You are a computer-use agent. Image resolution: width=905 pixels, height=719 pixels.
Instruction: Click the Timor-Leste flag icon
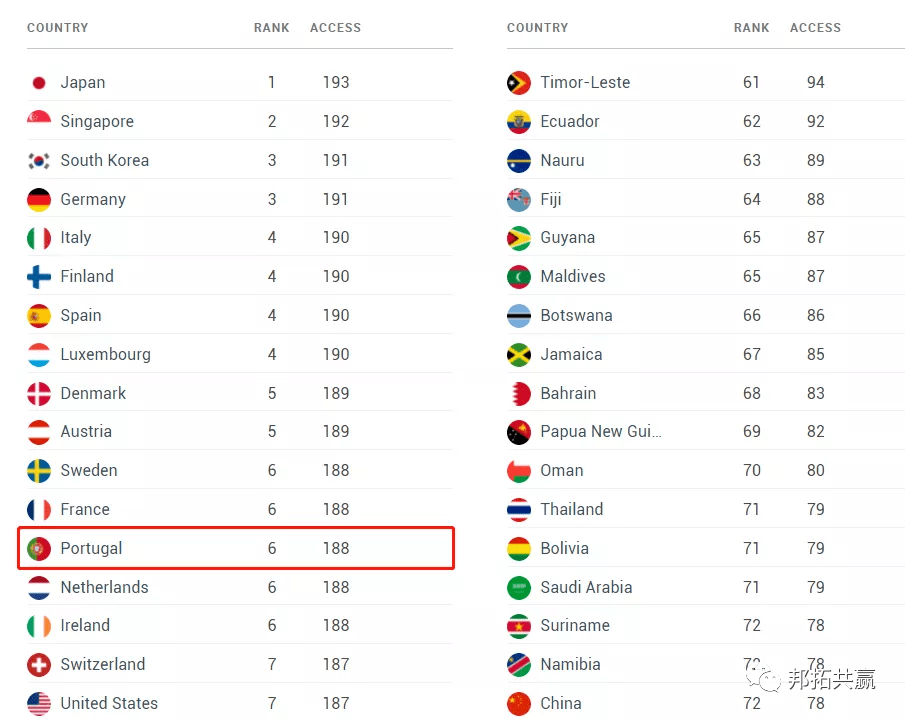point(519,83)
